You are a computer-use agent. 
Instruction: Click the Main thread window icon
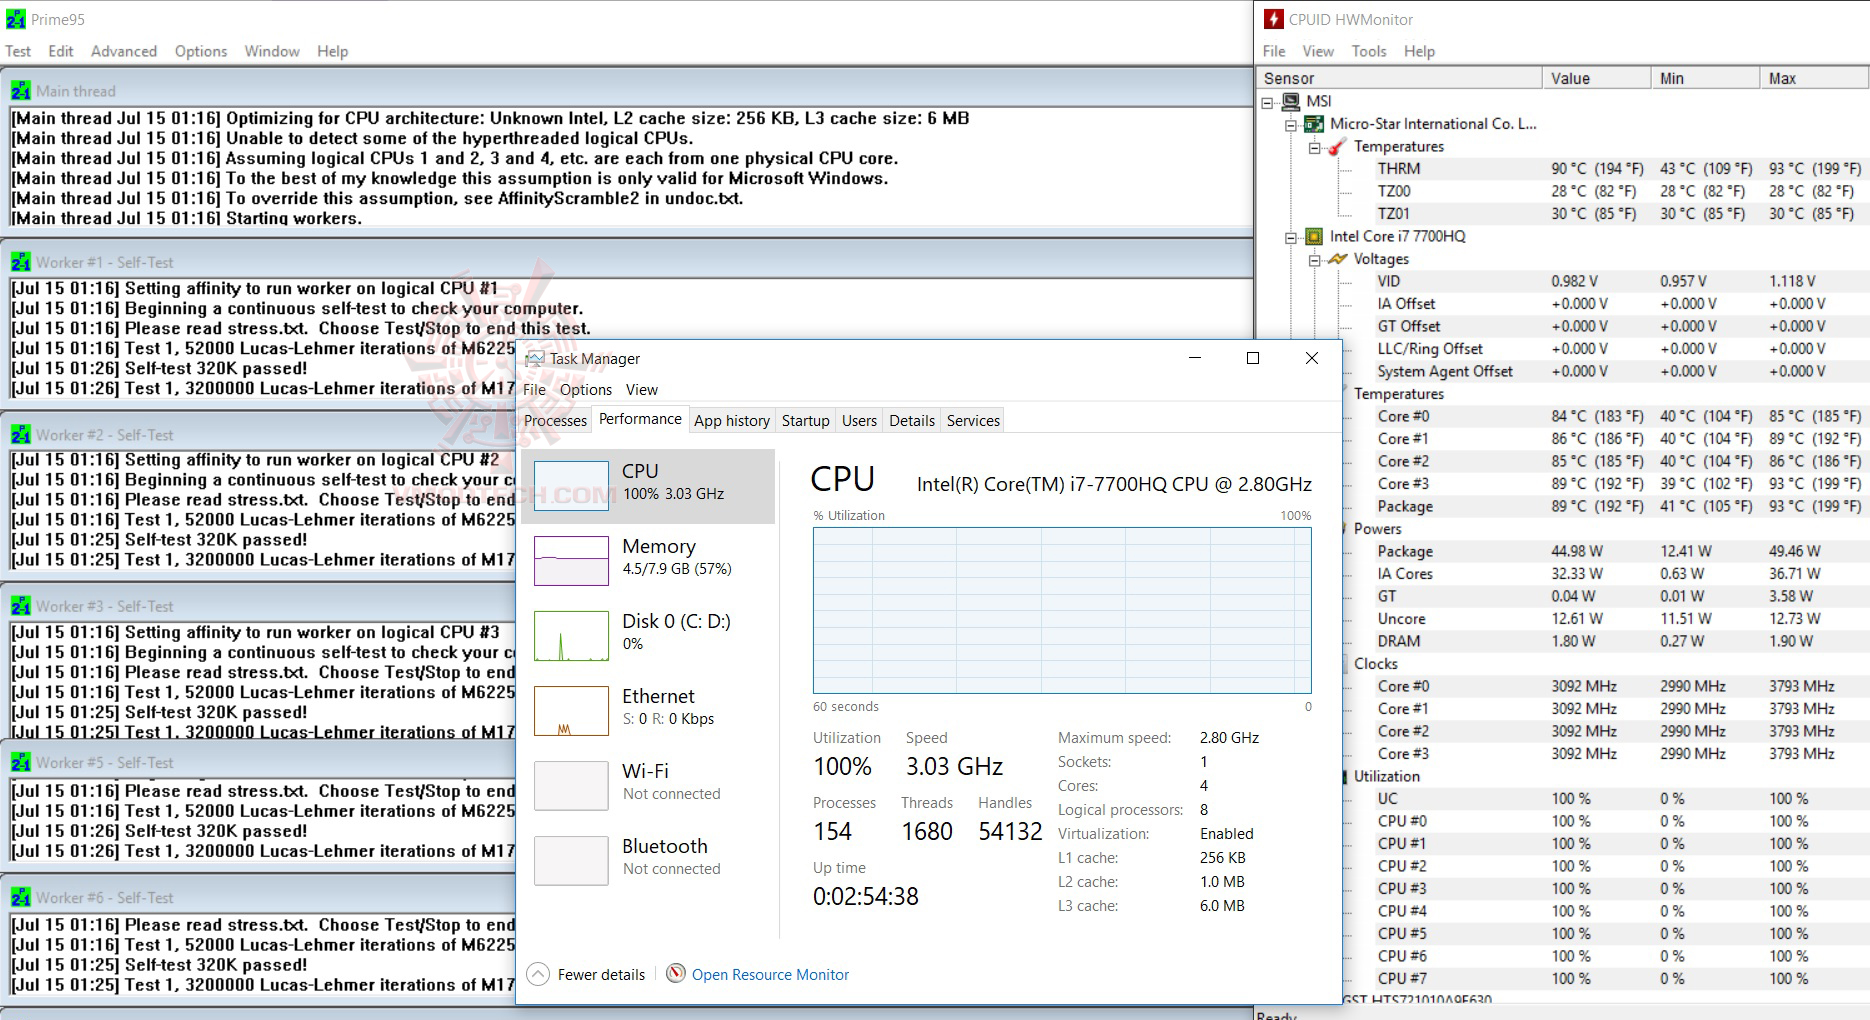pos(21,91)
